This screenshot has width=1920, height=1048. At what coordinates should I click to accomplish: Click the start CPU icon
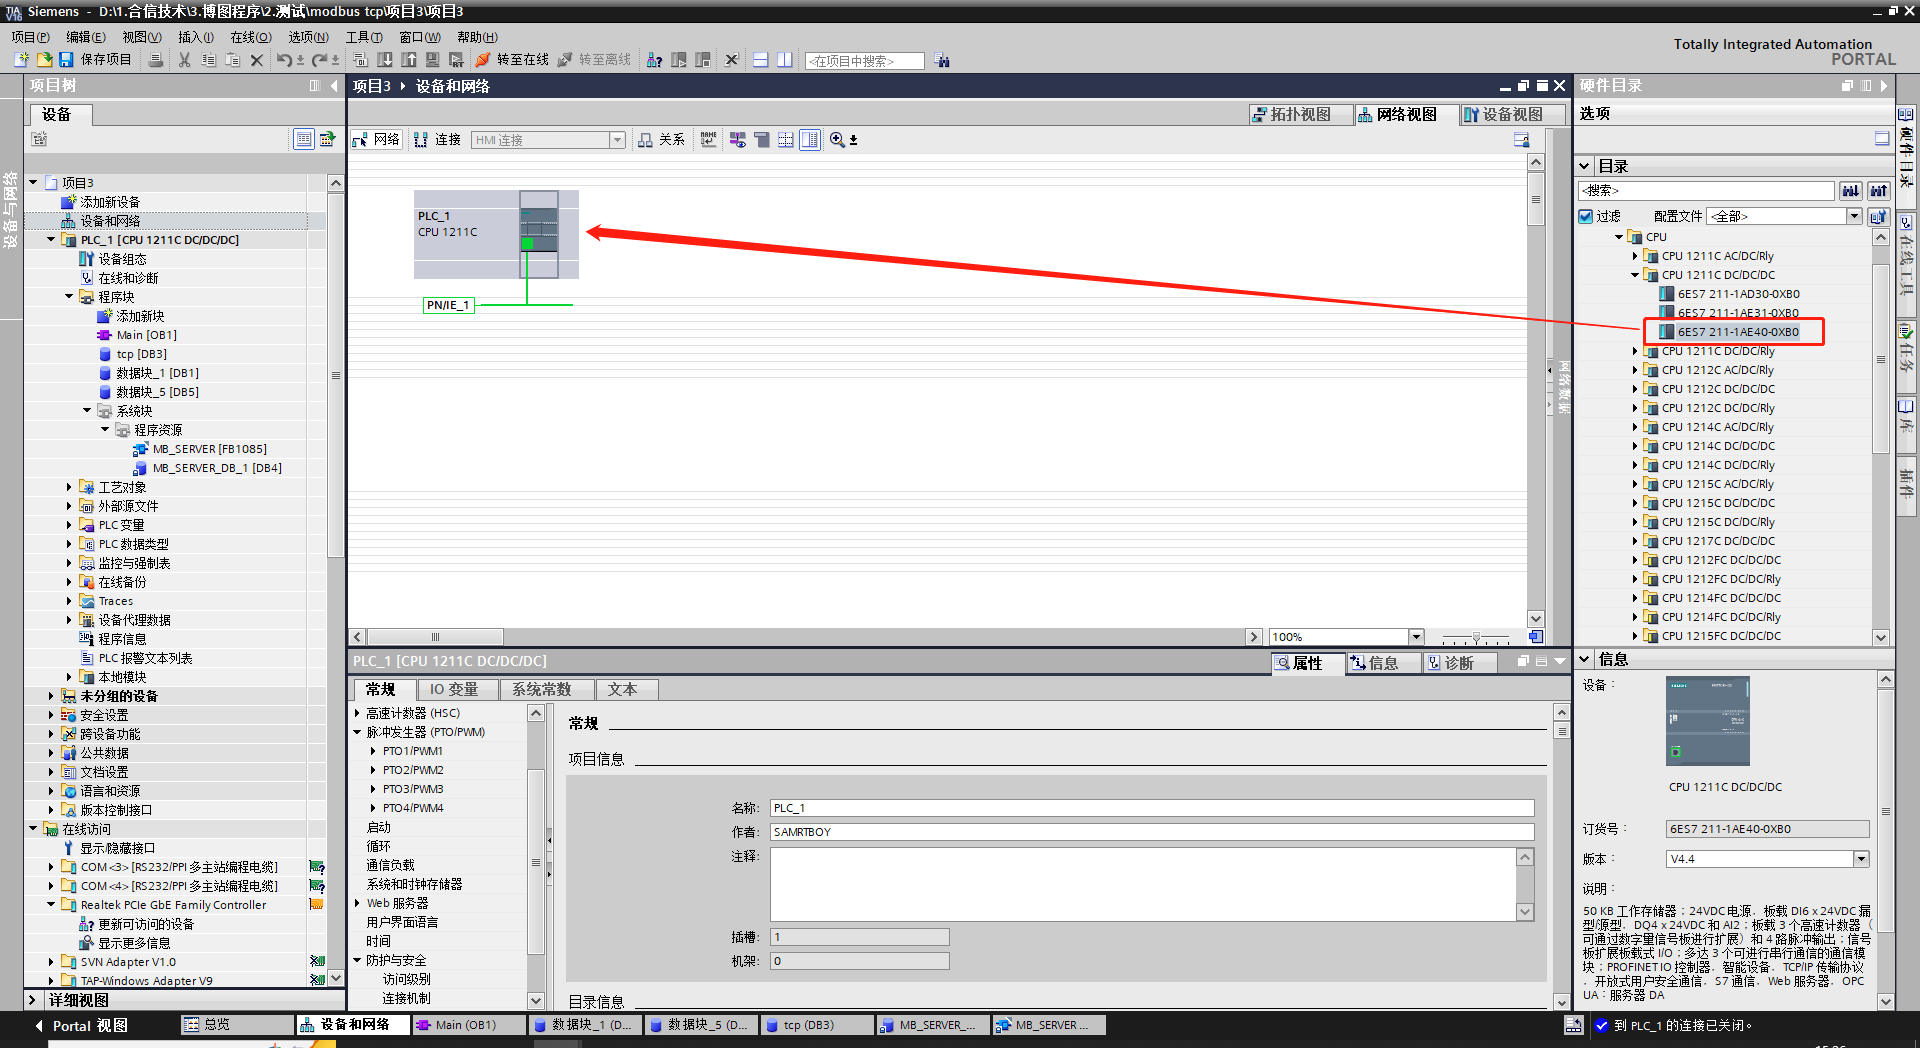(679, 60)
